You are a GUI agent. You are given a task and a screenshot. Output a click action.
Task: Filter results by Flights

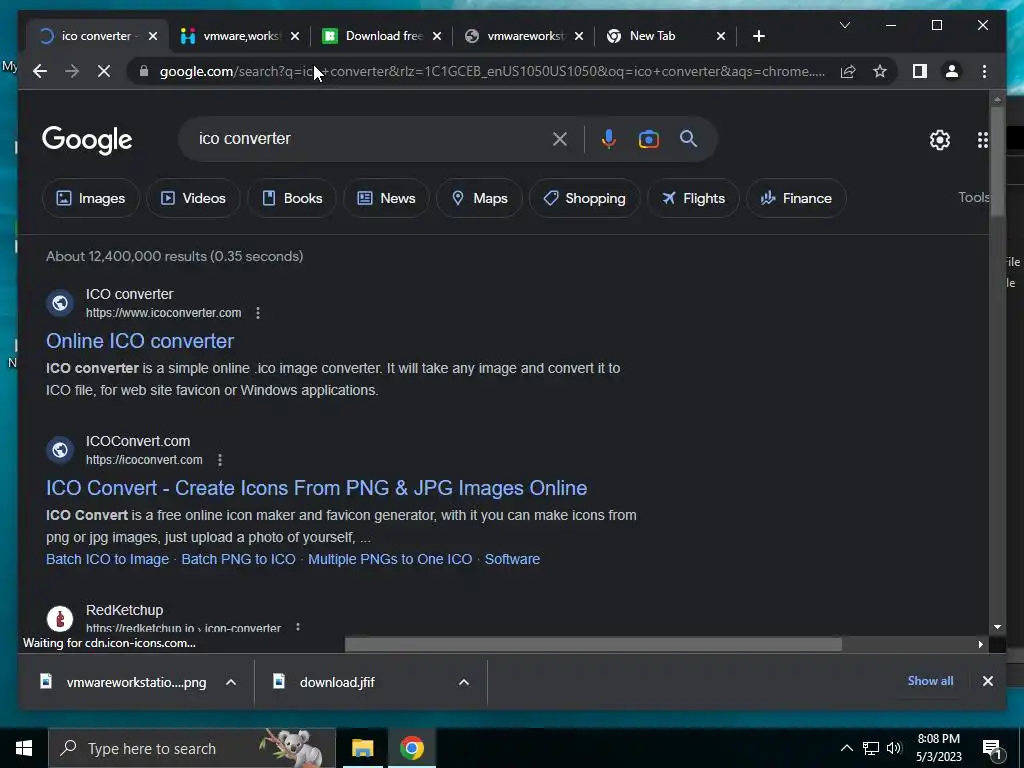(x=693, y=198)
